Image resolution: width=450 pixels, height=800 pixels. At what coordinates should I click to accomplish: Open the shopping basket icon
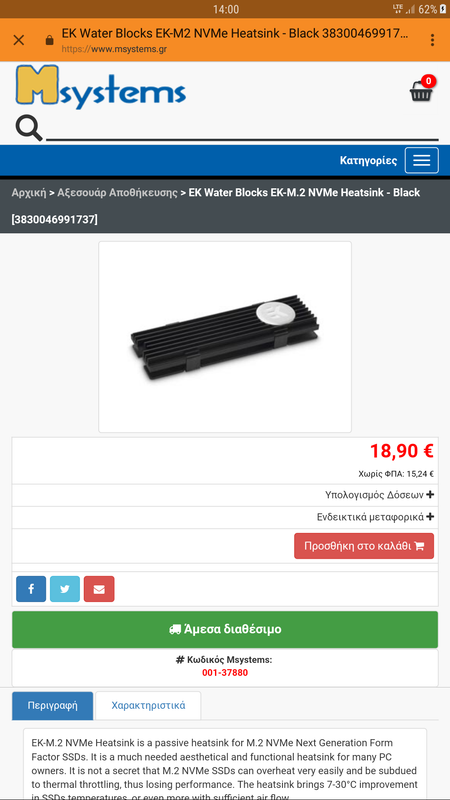click(422, 89)
